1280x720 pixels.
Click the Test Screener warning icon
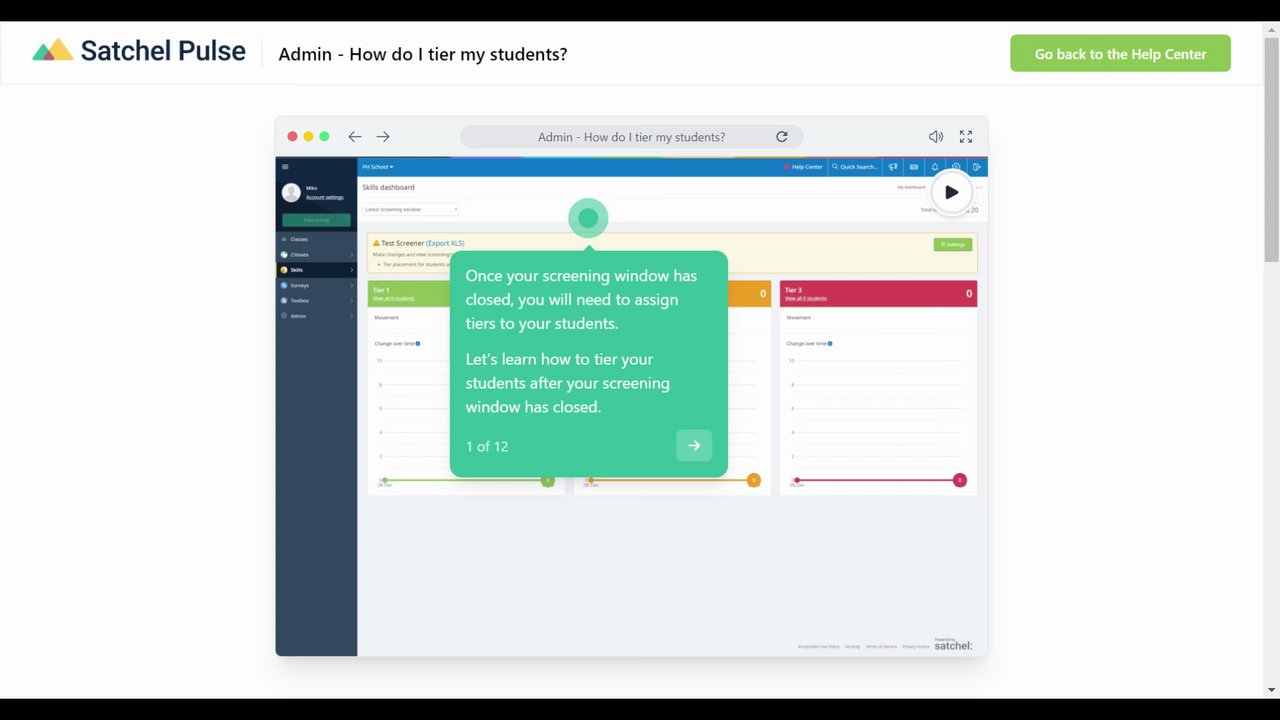pos(376,243)
